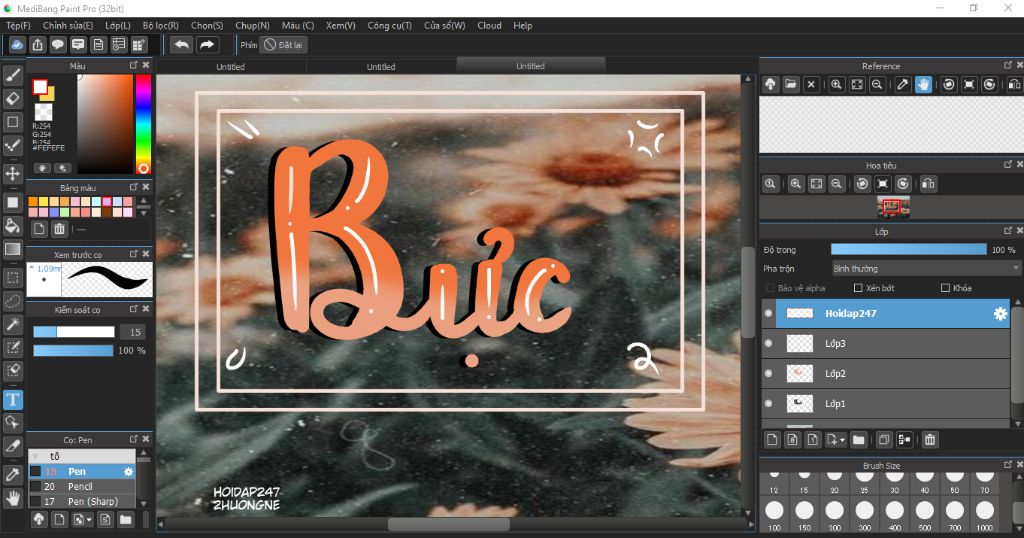Toggle Bảo vệ alpha checkbox
The width and height of the screenshot is (1024, 538).
[x=770, y=288]
